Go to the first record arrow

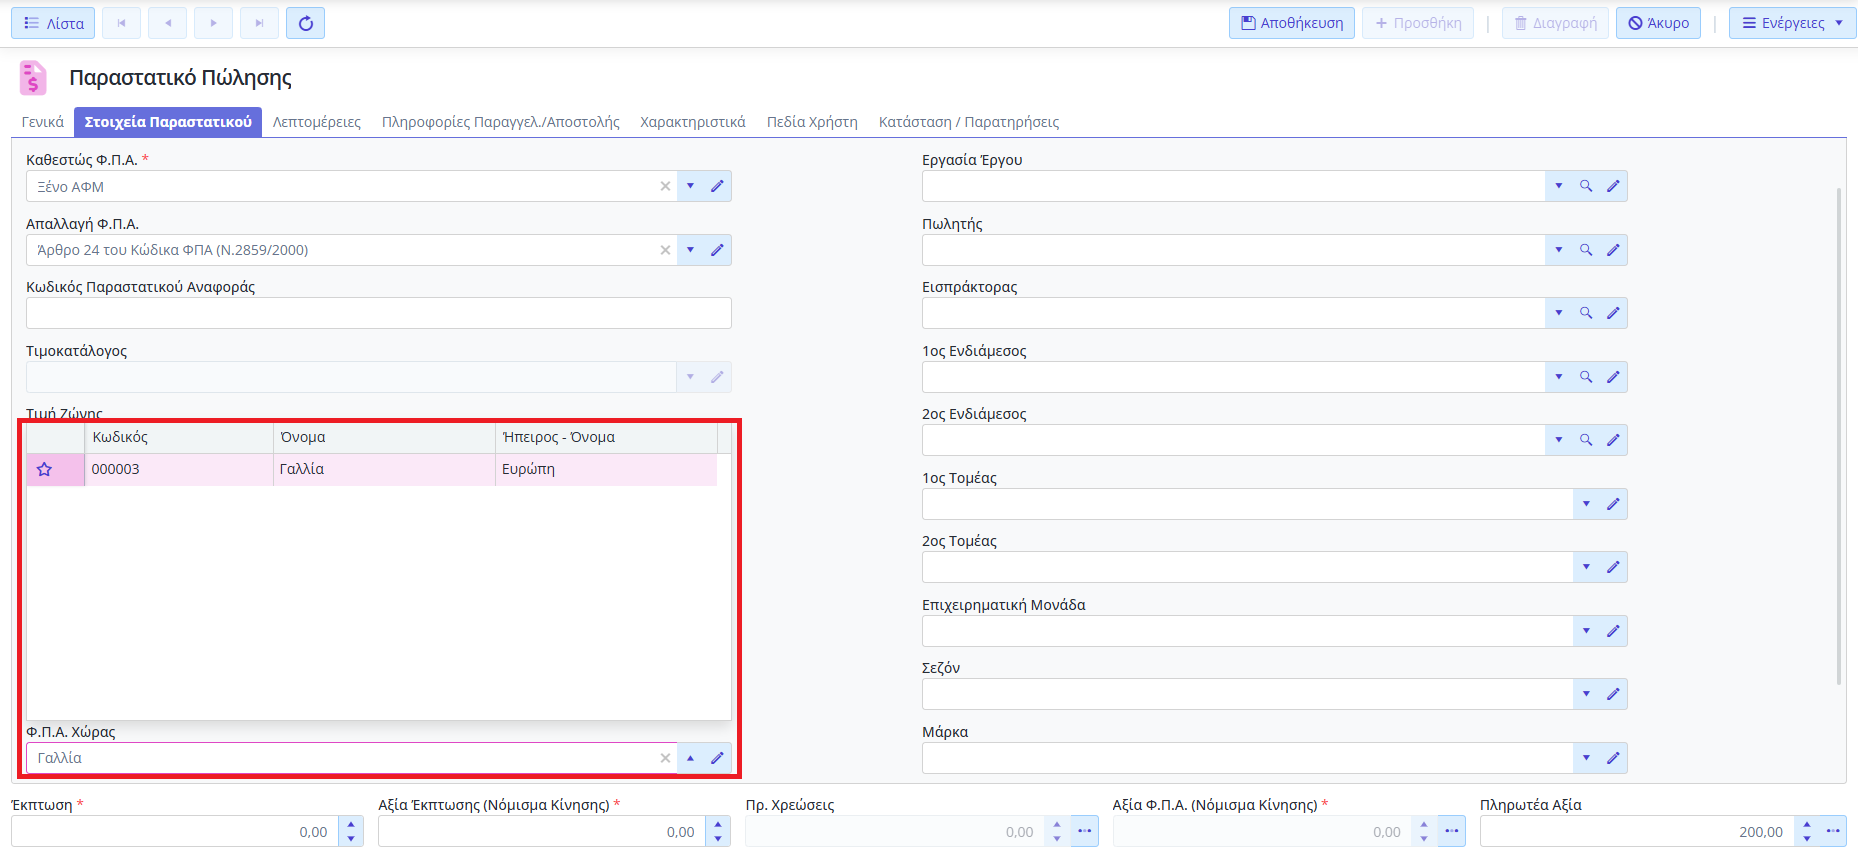coord(121,23)
